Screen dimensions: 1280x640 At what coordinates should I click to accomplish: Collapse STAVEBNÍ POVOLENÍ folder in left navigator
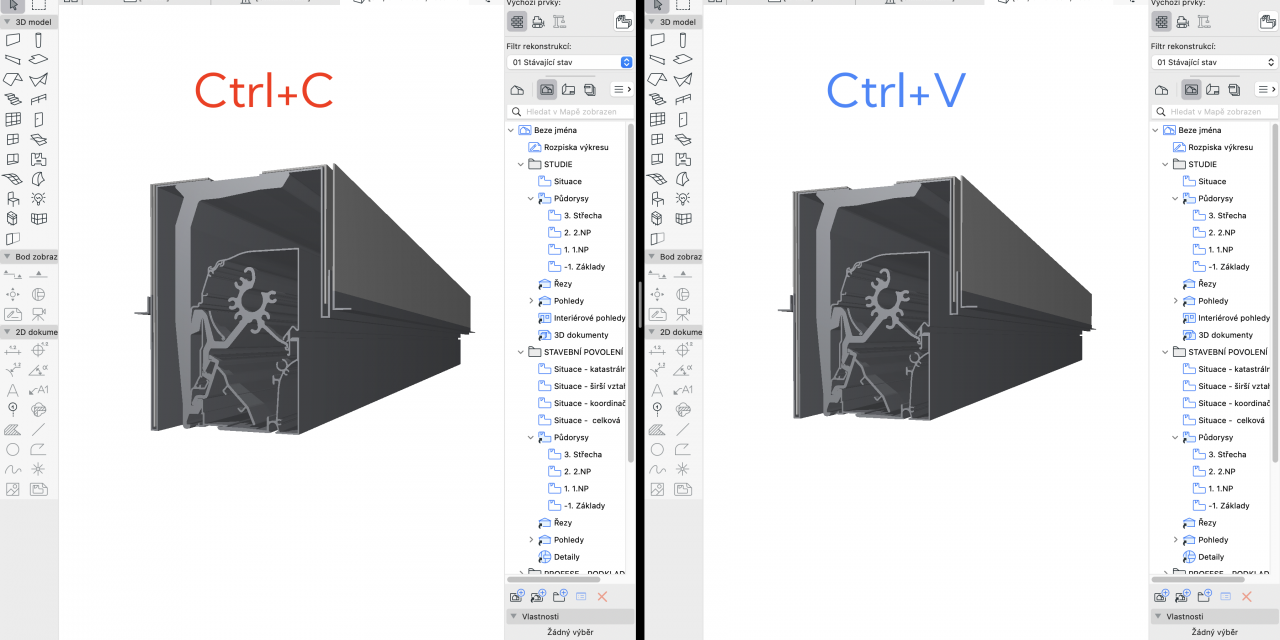coord(521,352)
